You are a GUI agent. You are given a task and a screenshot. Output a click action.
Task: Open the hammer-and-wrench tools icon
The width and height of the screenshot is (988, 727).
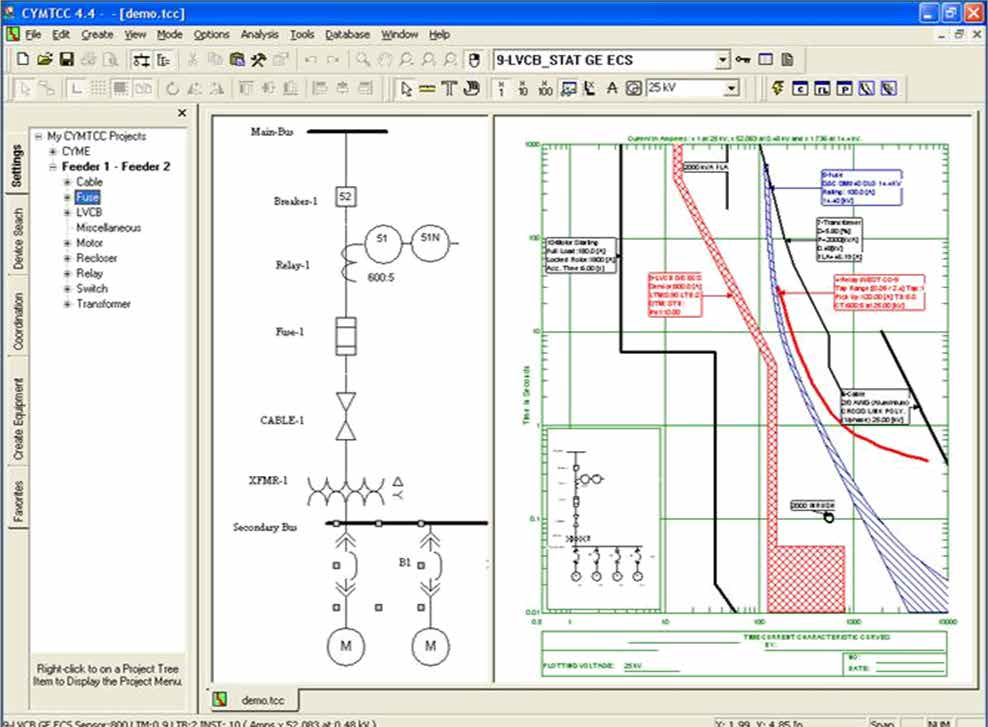258,60
